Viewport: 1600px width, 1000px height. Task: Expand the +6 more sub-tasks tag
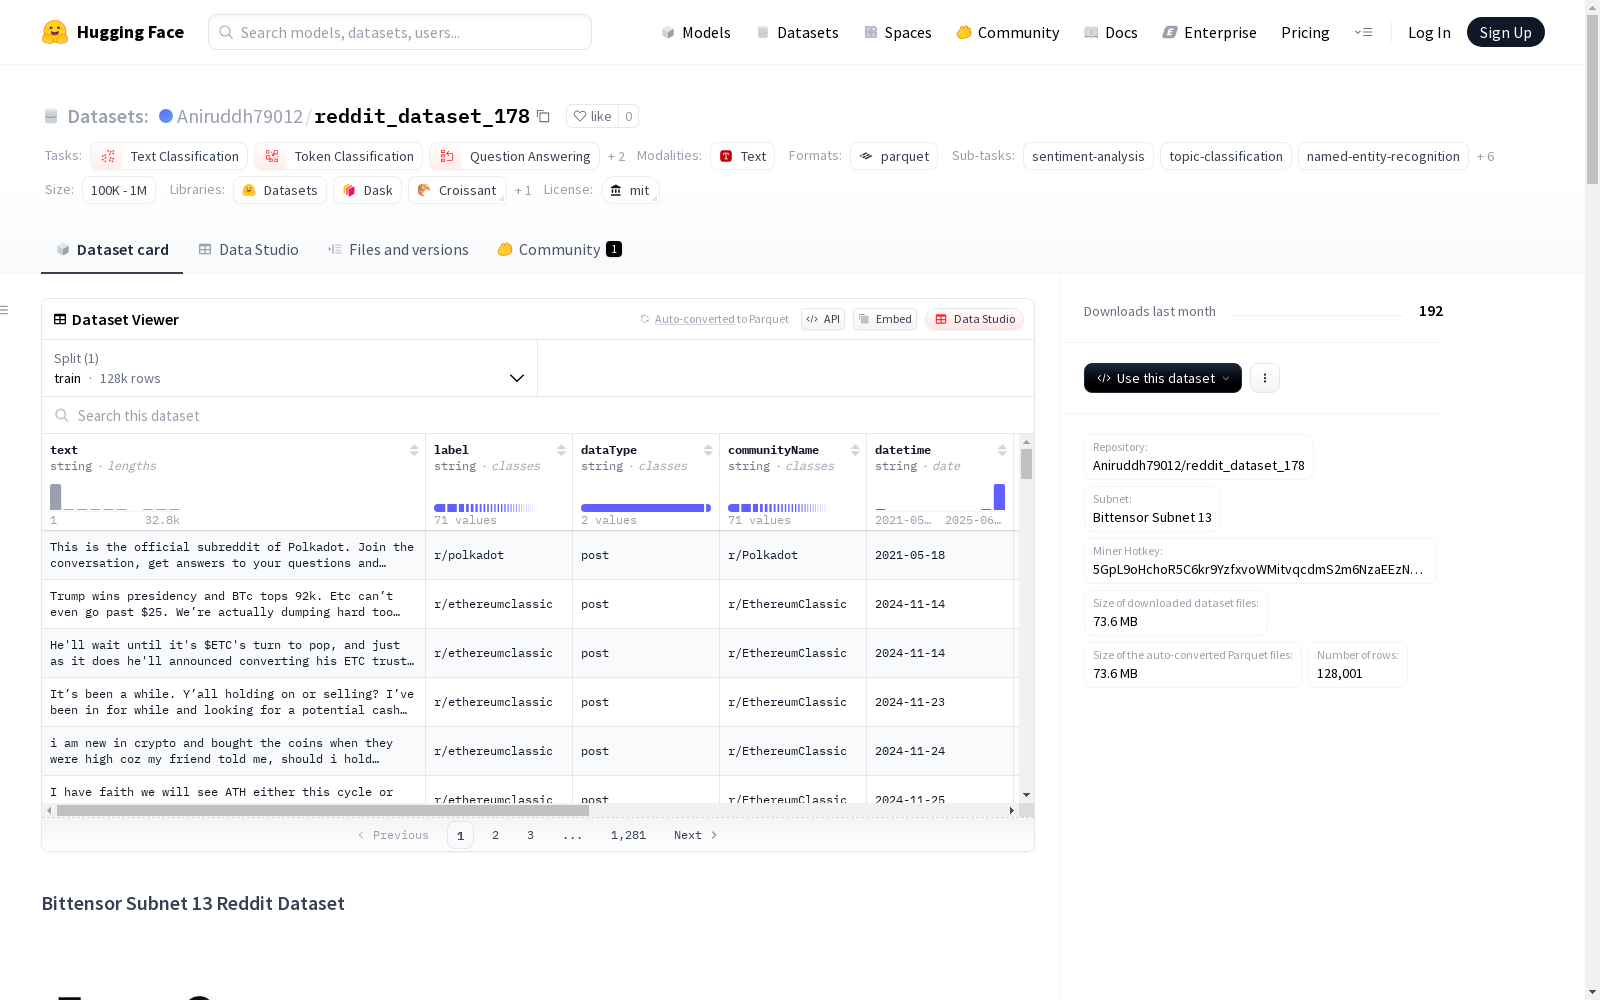click(x=1485, y=156)
